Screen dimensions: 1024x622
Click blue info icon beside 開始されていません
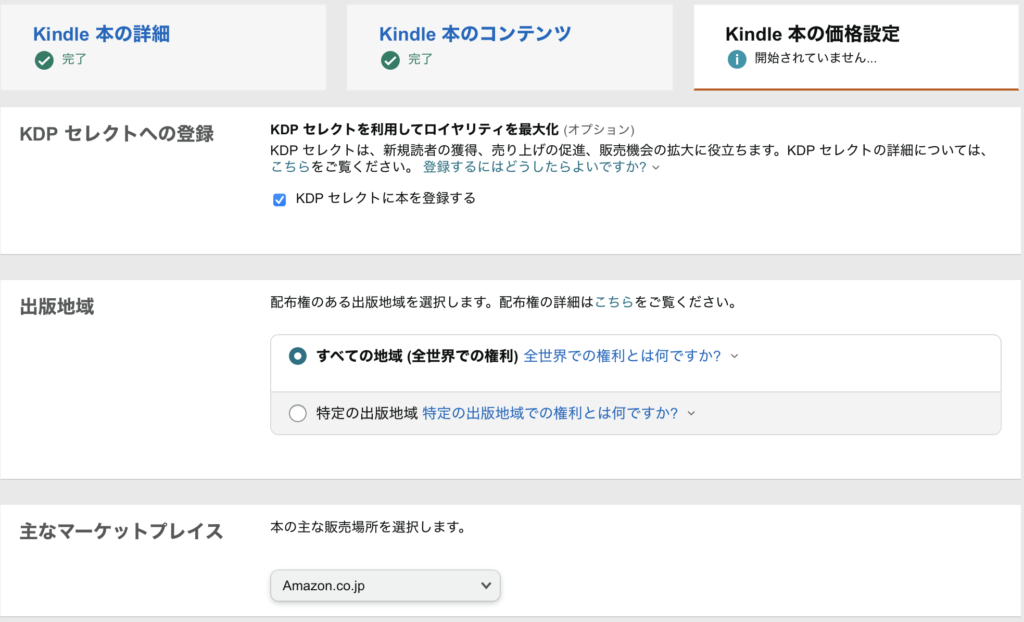click(x=737, y=60)
